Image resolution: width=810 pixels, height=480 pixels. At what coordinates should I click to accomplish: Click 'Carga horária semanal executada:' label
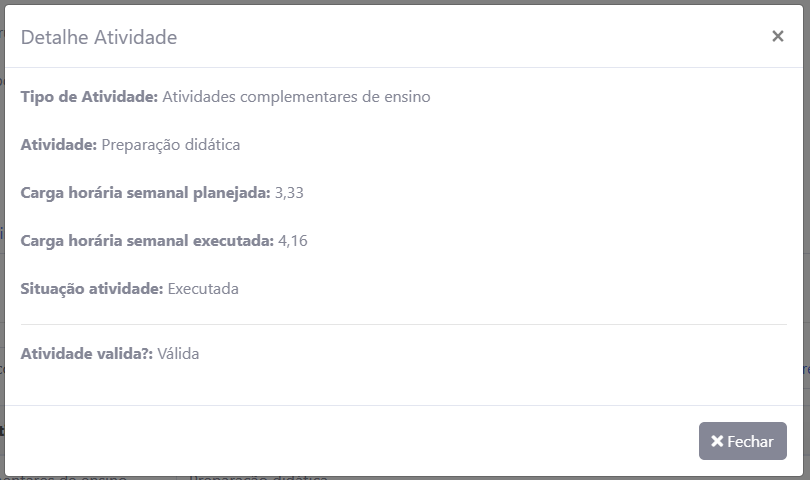point(147,241)
